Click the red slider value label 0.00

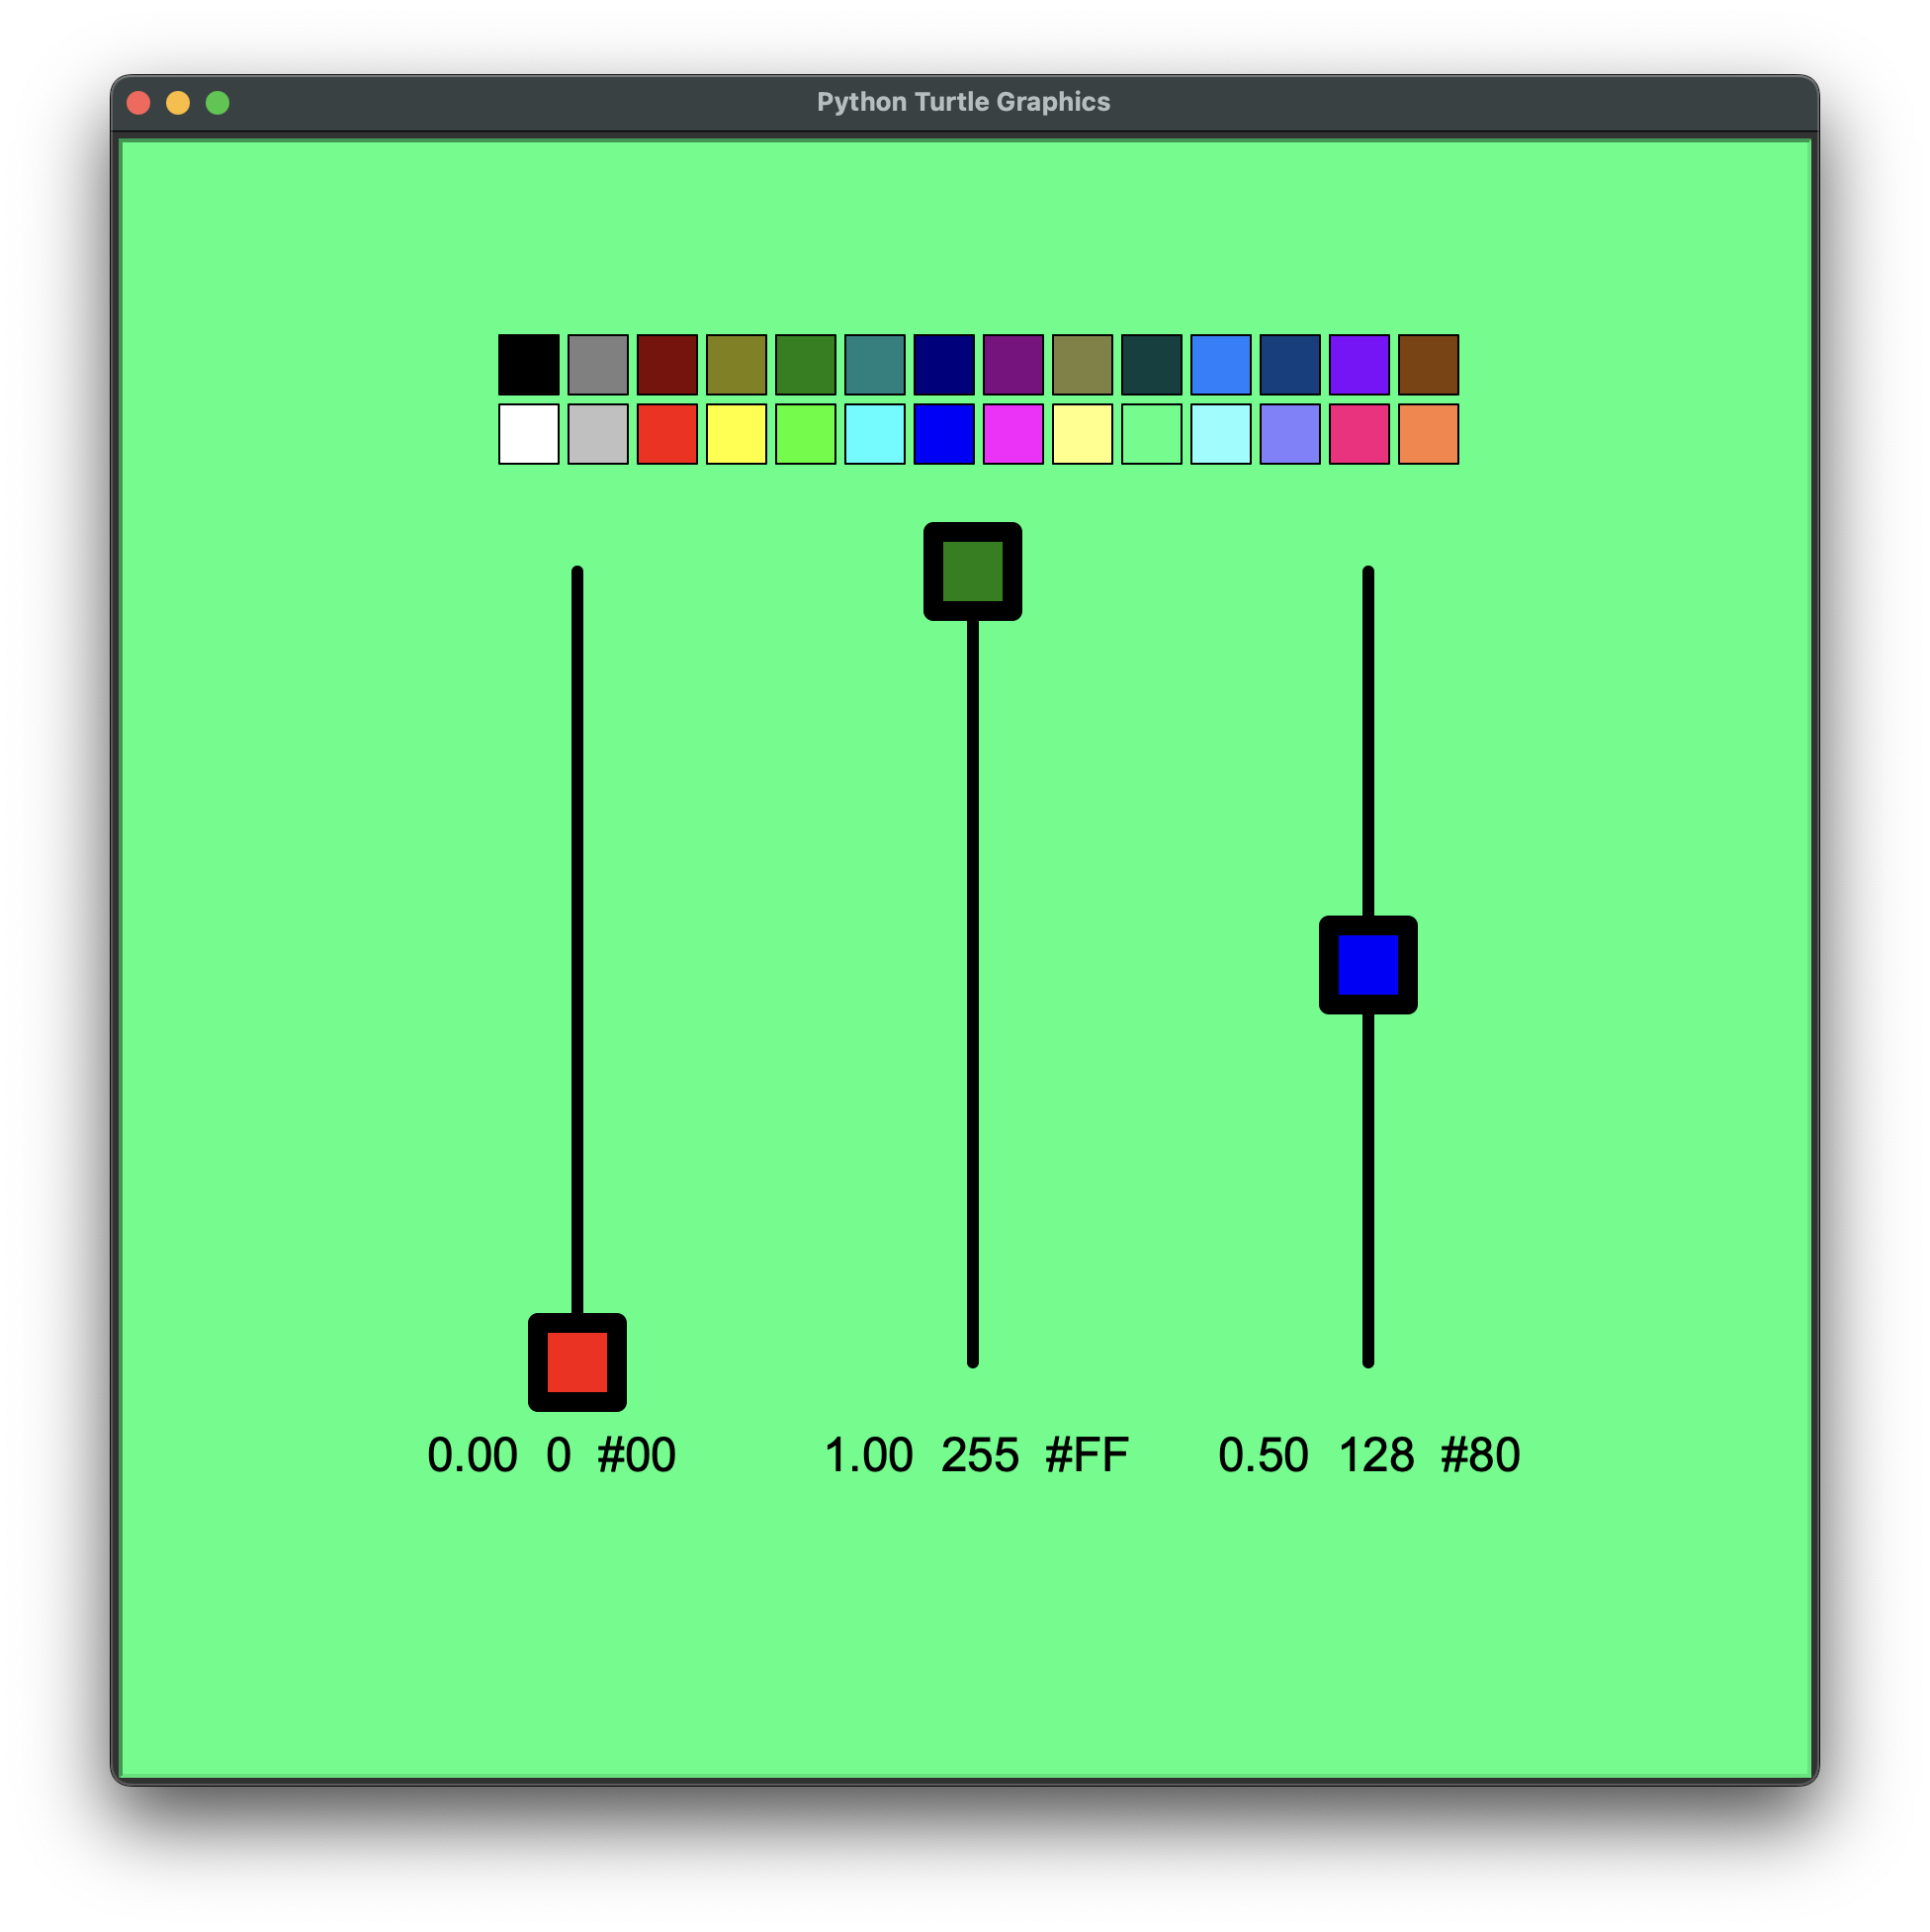(472, 1455)
